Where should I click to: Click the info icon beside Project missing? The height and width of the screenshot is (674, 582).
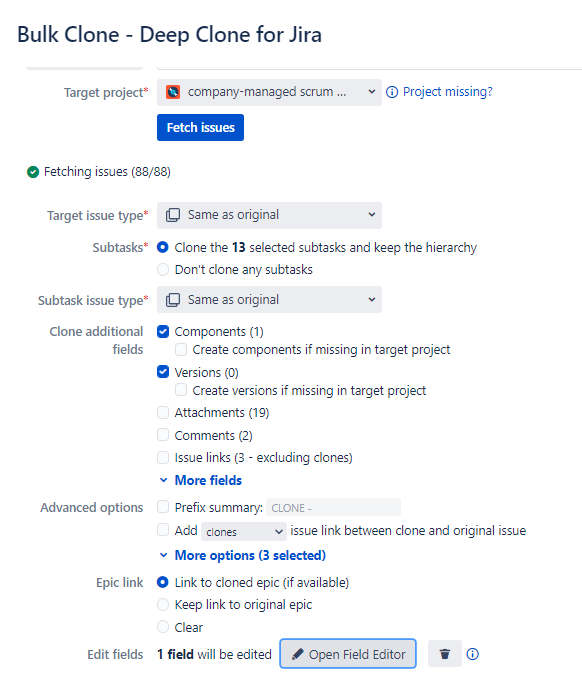click(392, 92)
